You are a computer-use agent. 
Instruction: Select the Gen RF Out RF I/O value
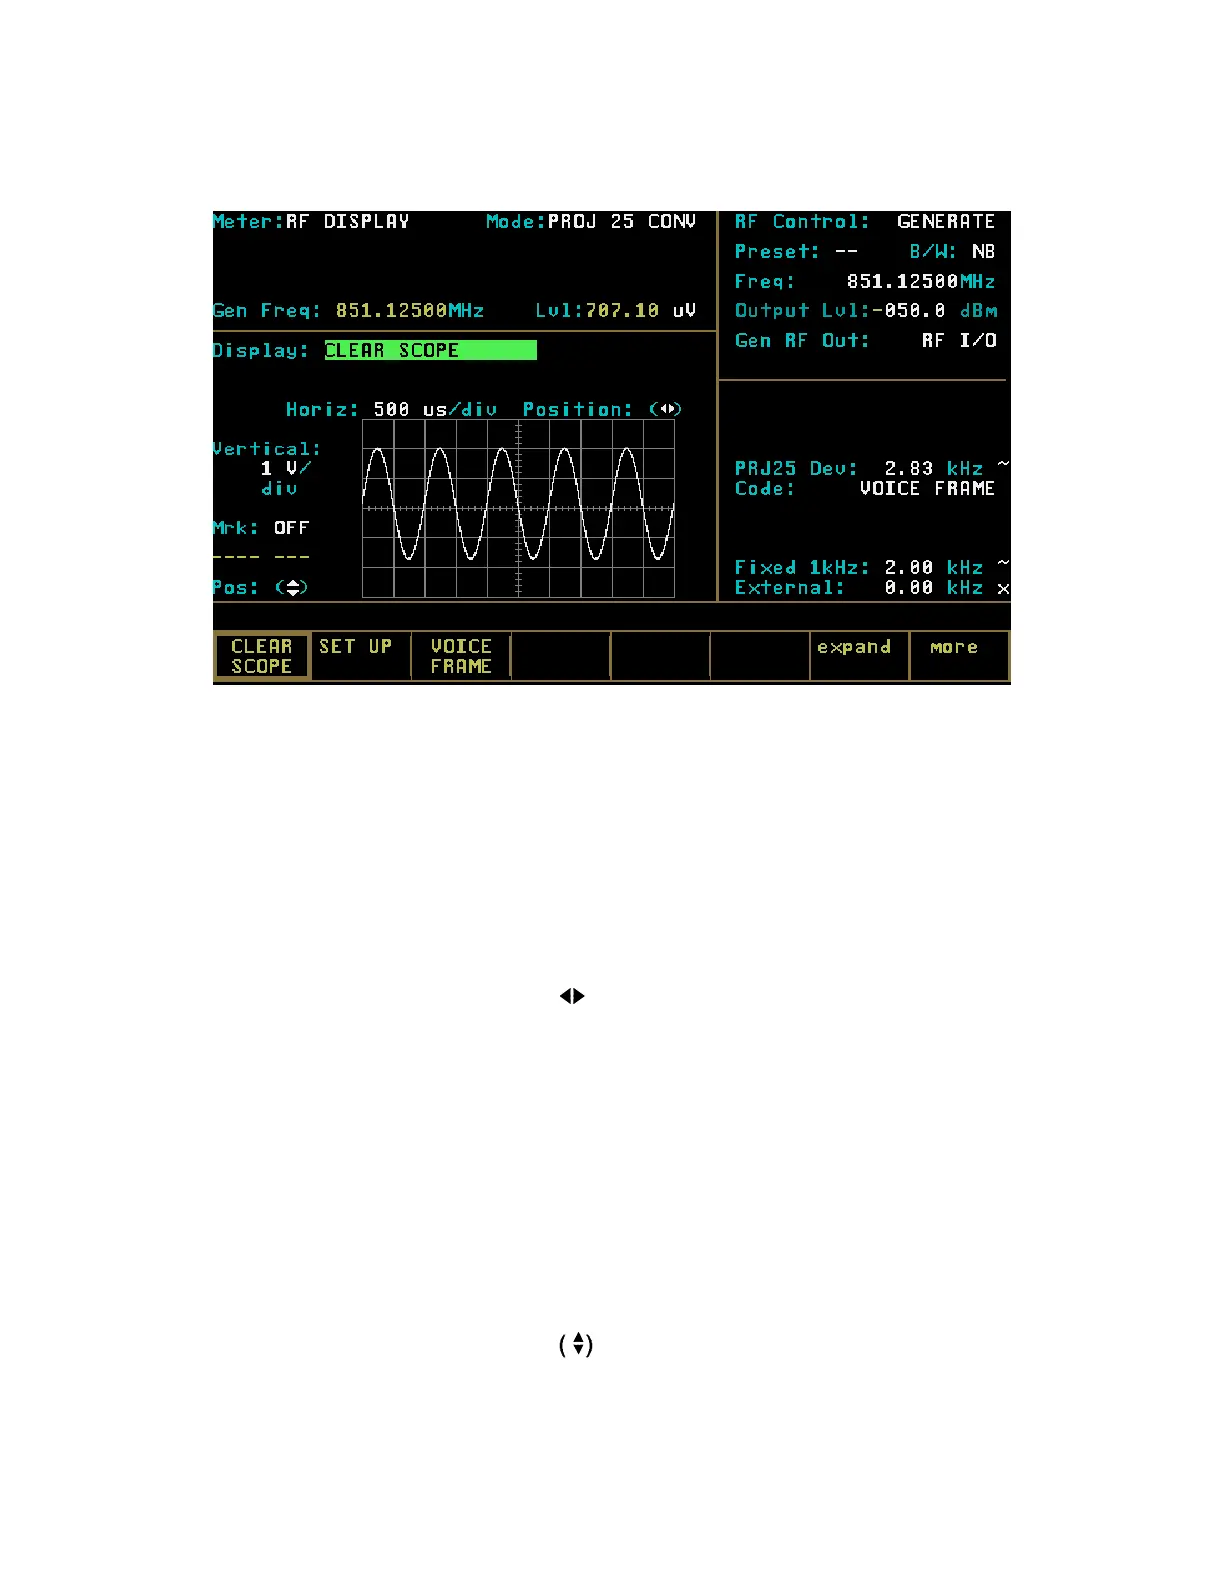958,340
